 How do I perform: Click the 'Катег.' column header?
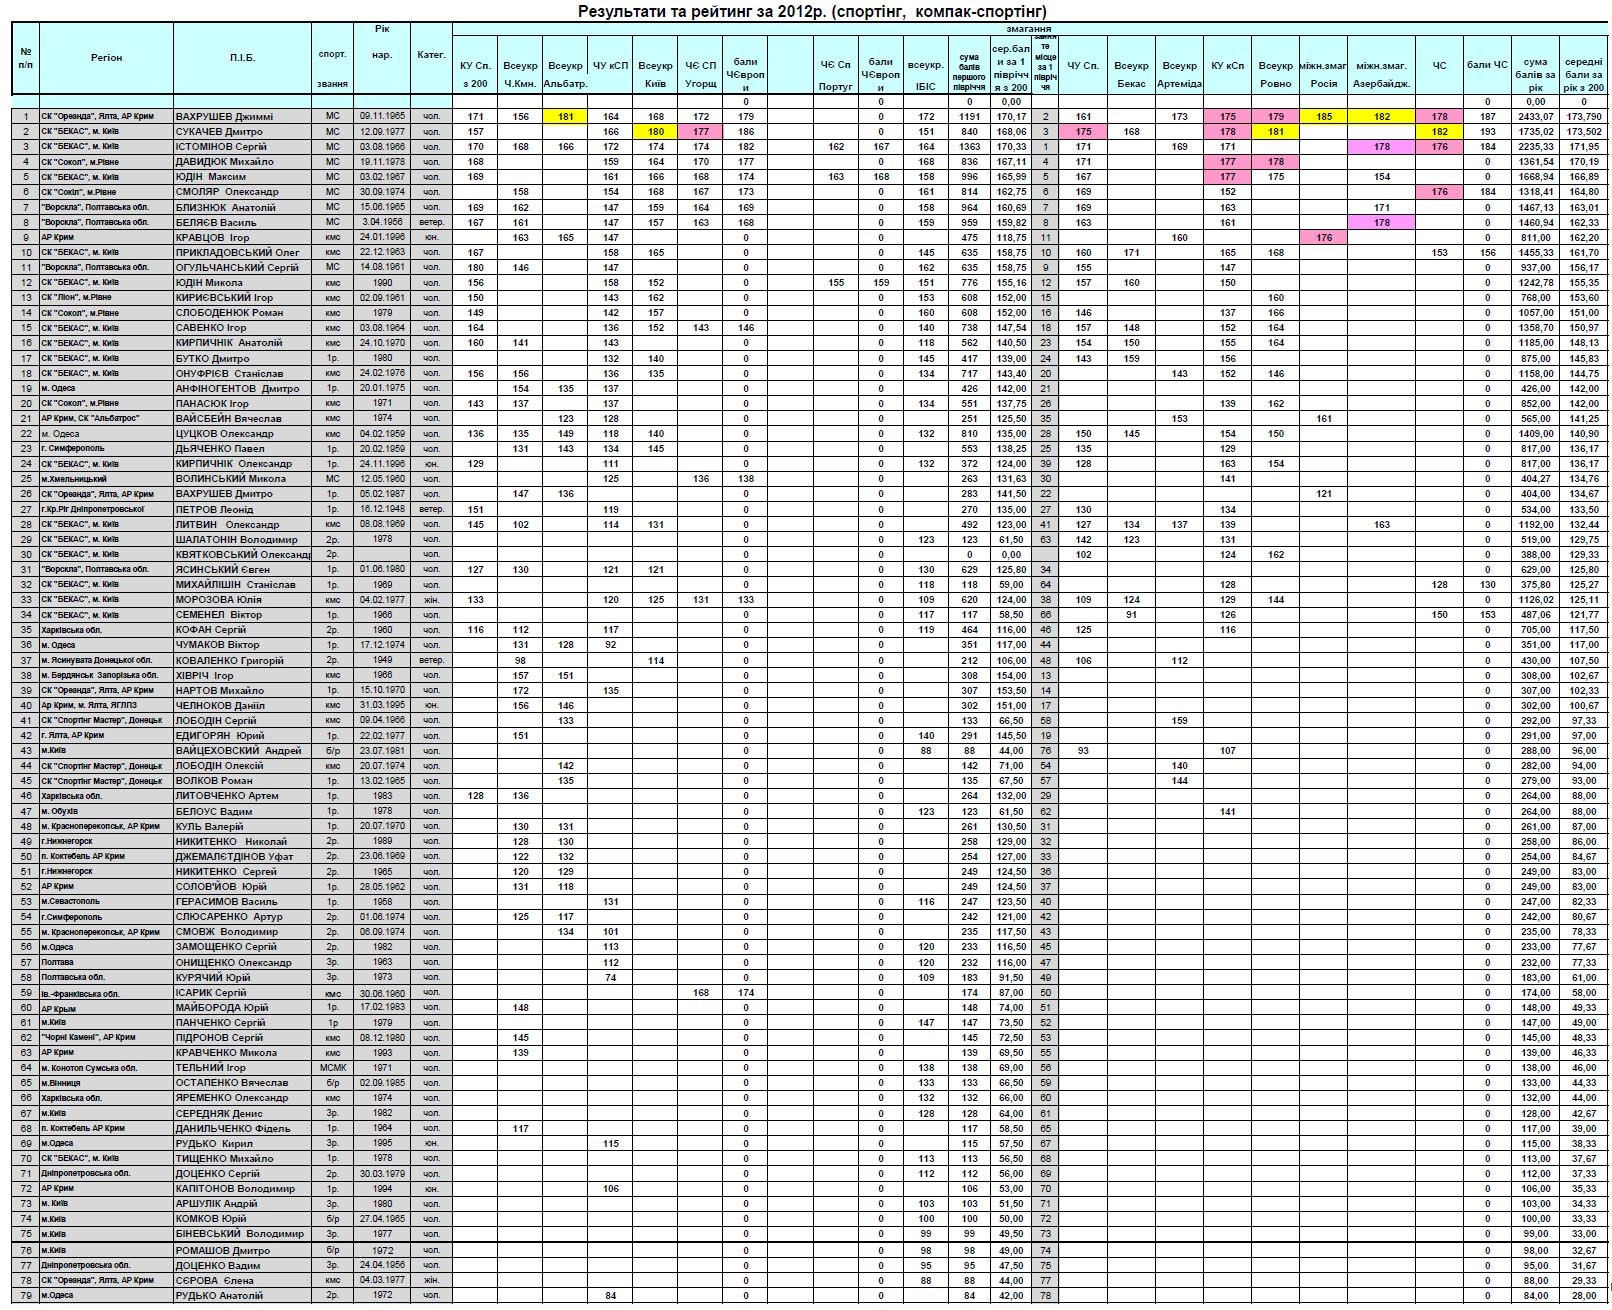pos(431,55)
